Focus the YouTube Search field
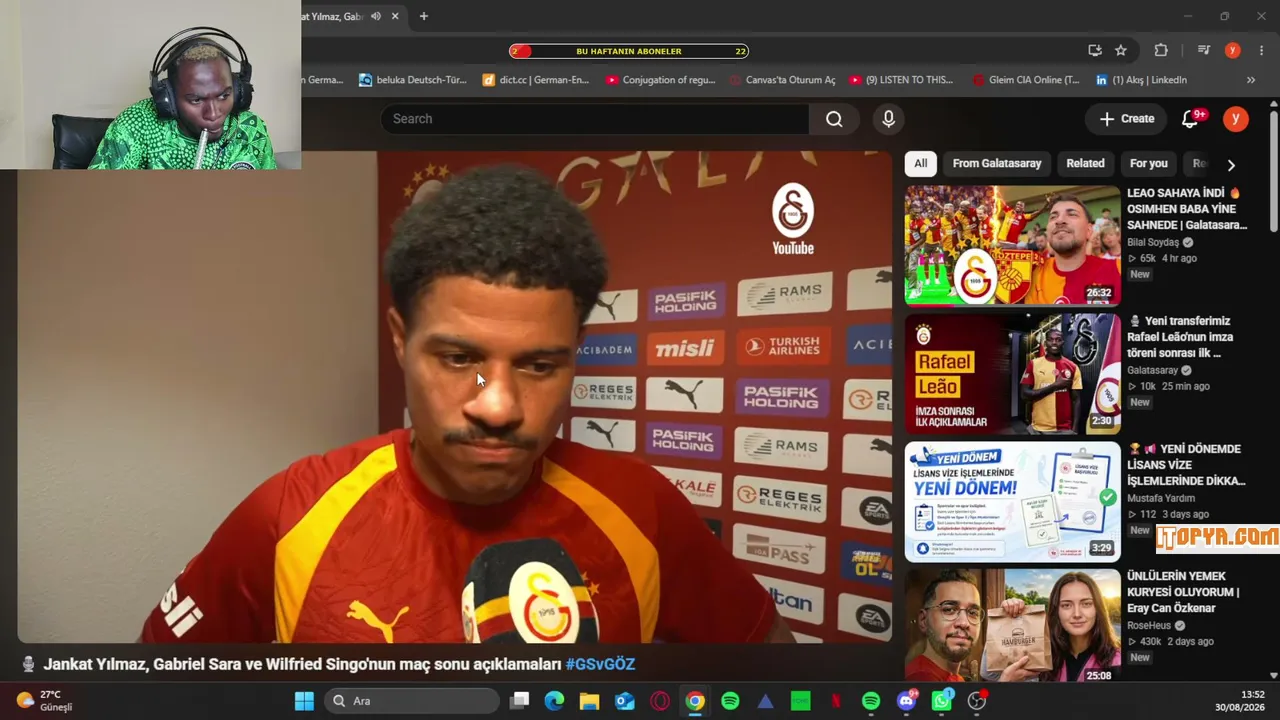 point(595,119)
